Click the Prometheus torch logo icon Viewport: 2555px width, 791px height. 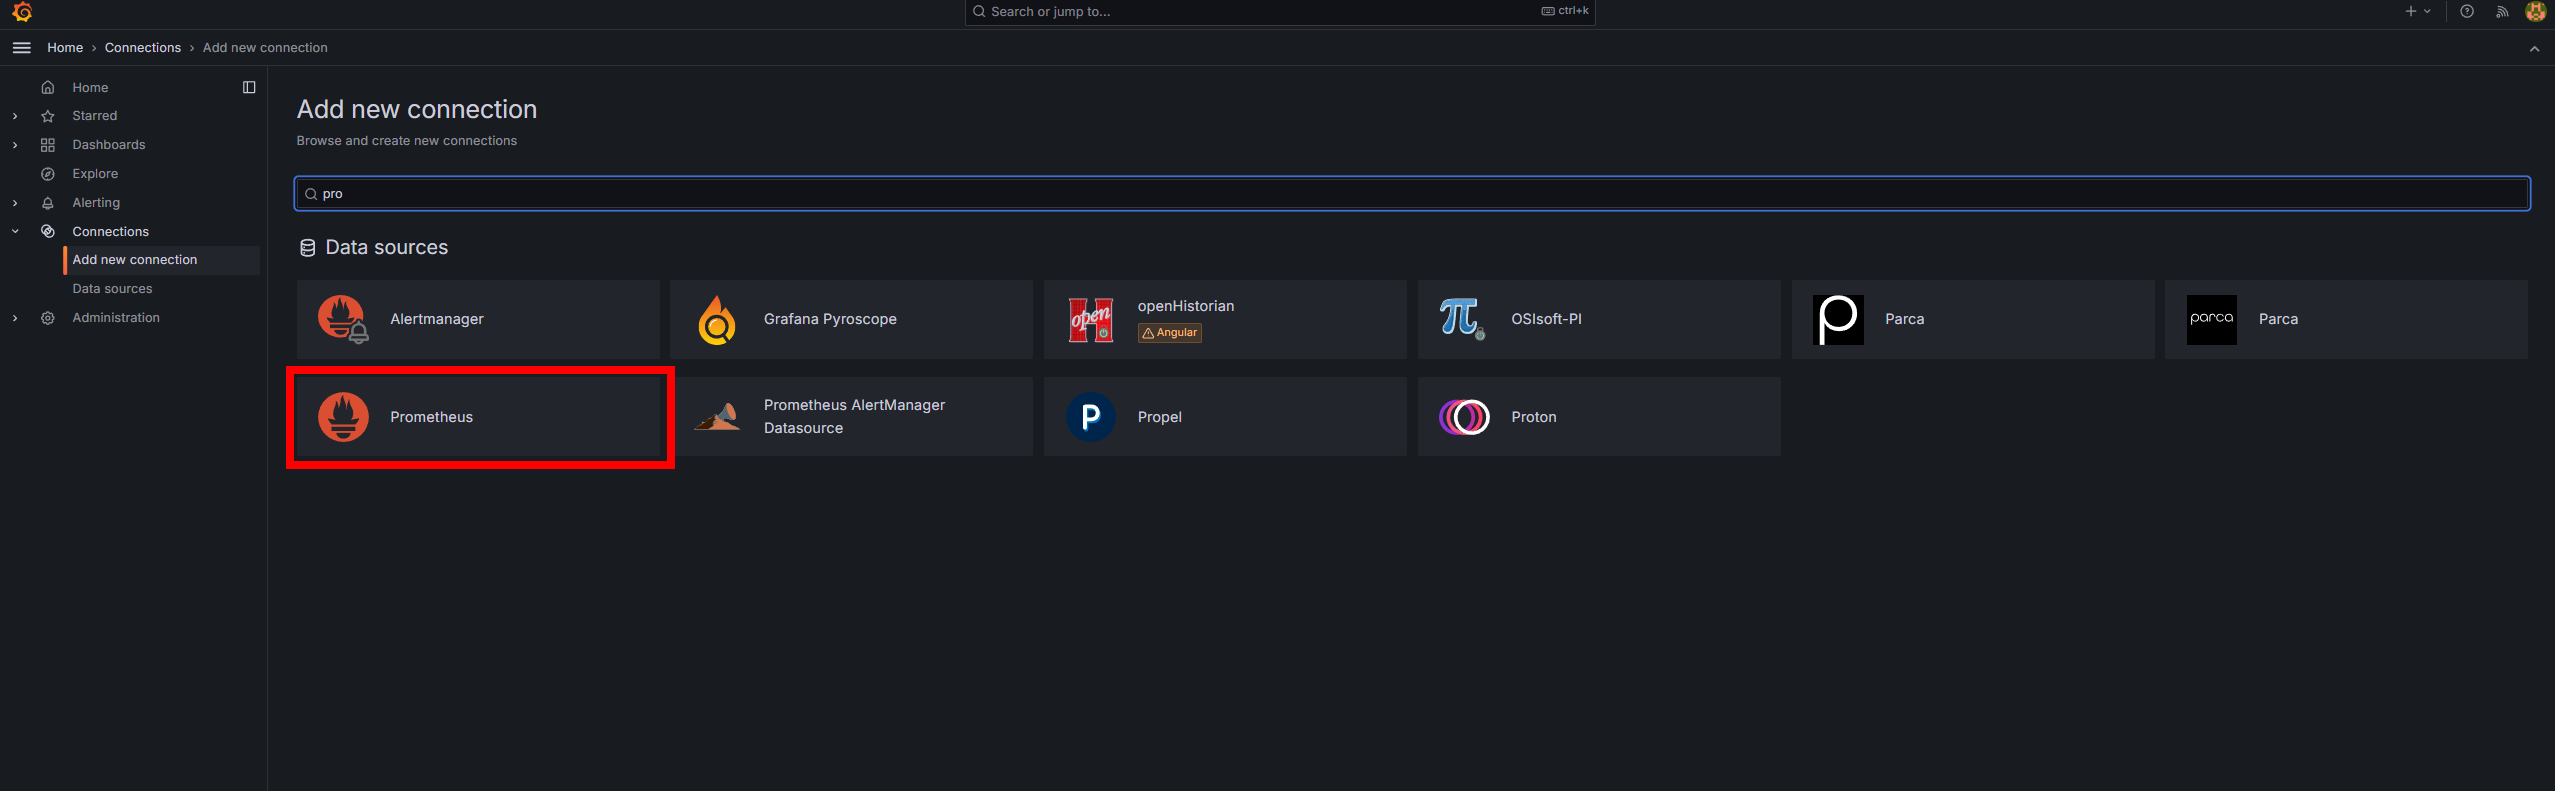pyautogui.click(x=343, y=417)
